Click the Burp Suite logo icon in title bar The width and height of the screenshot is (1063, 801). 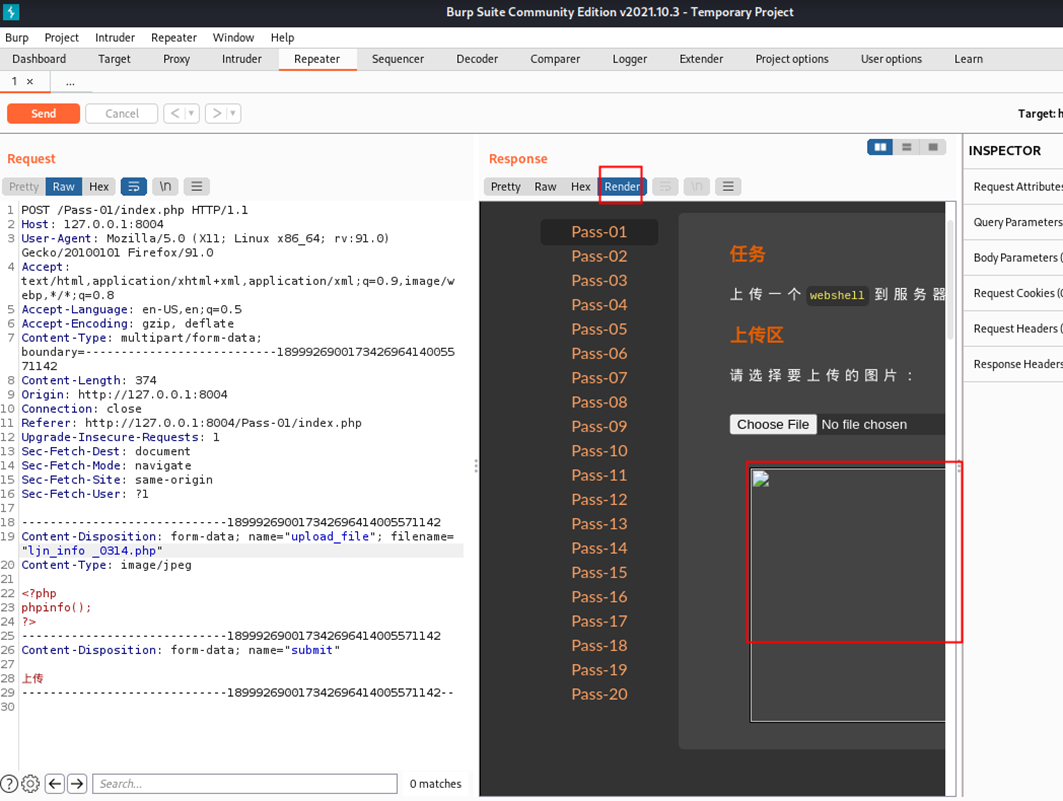tap(11, 12)
